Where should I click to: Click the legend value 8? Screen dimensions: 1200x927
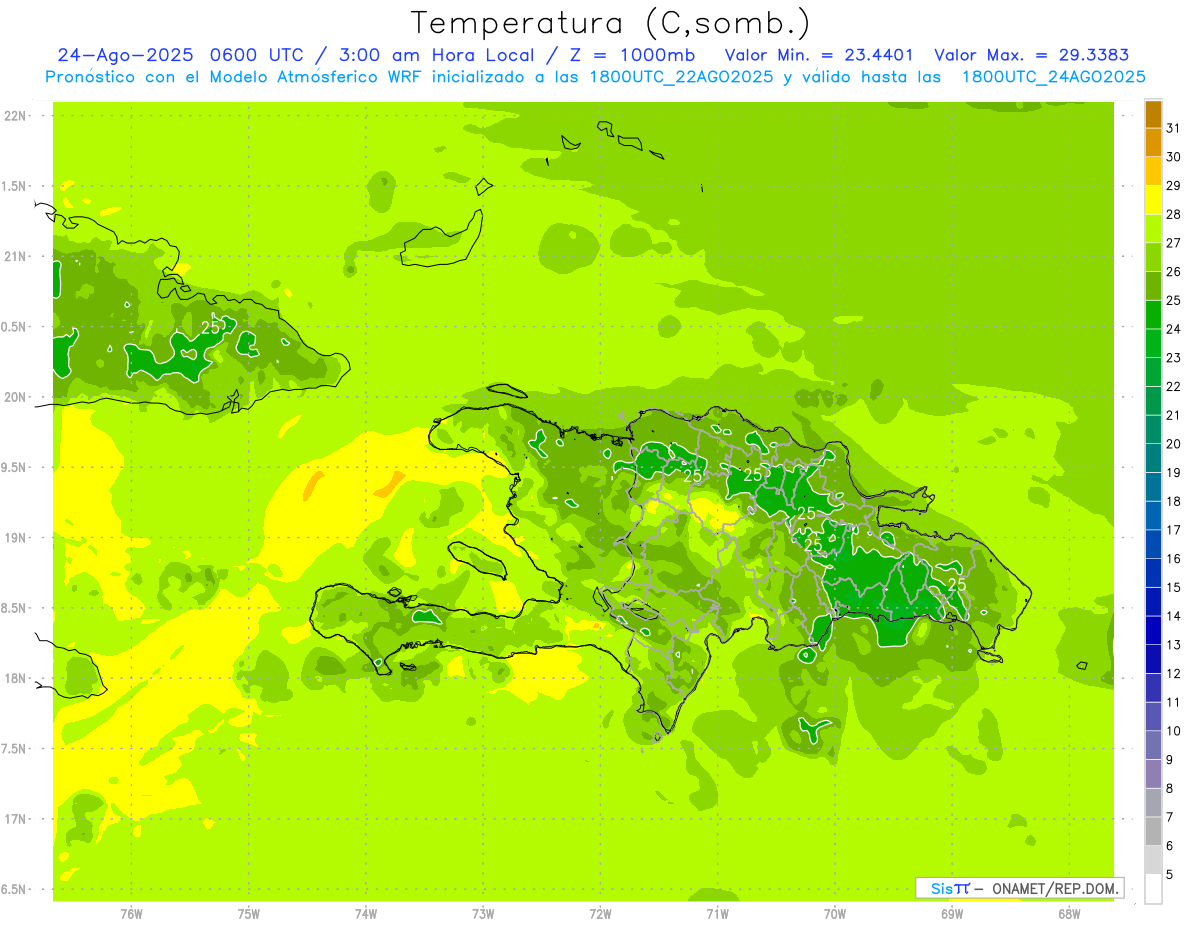1170,789
